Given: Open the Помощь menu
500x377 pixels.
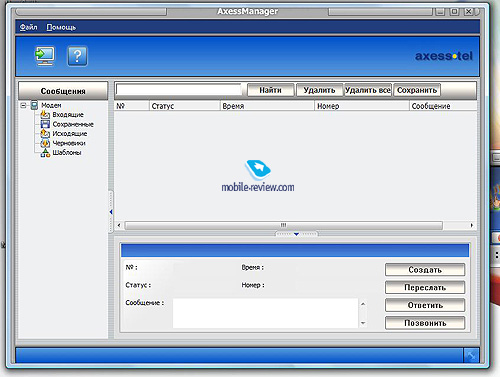Looking at the screenshot, I should (61, 27).
